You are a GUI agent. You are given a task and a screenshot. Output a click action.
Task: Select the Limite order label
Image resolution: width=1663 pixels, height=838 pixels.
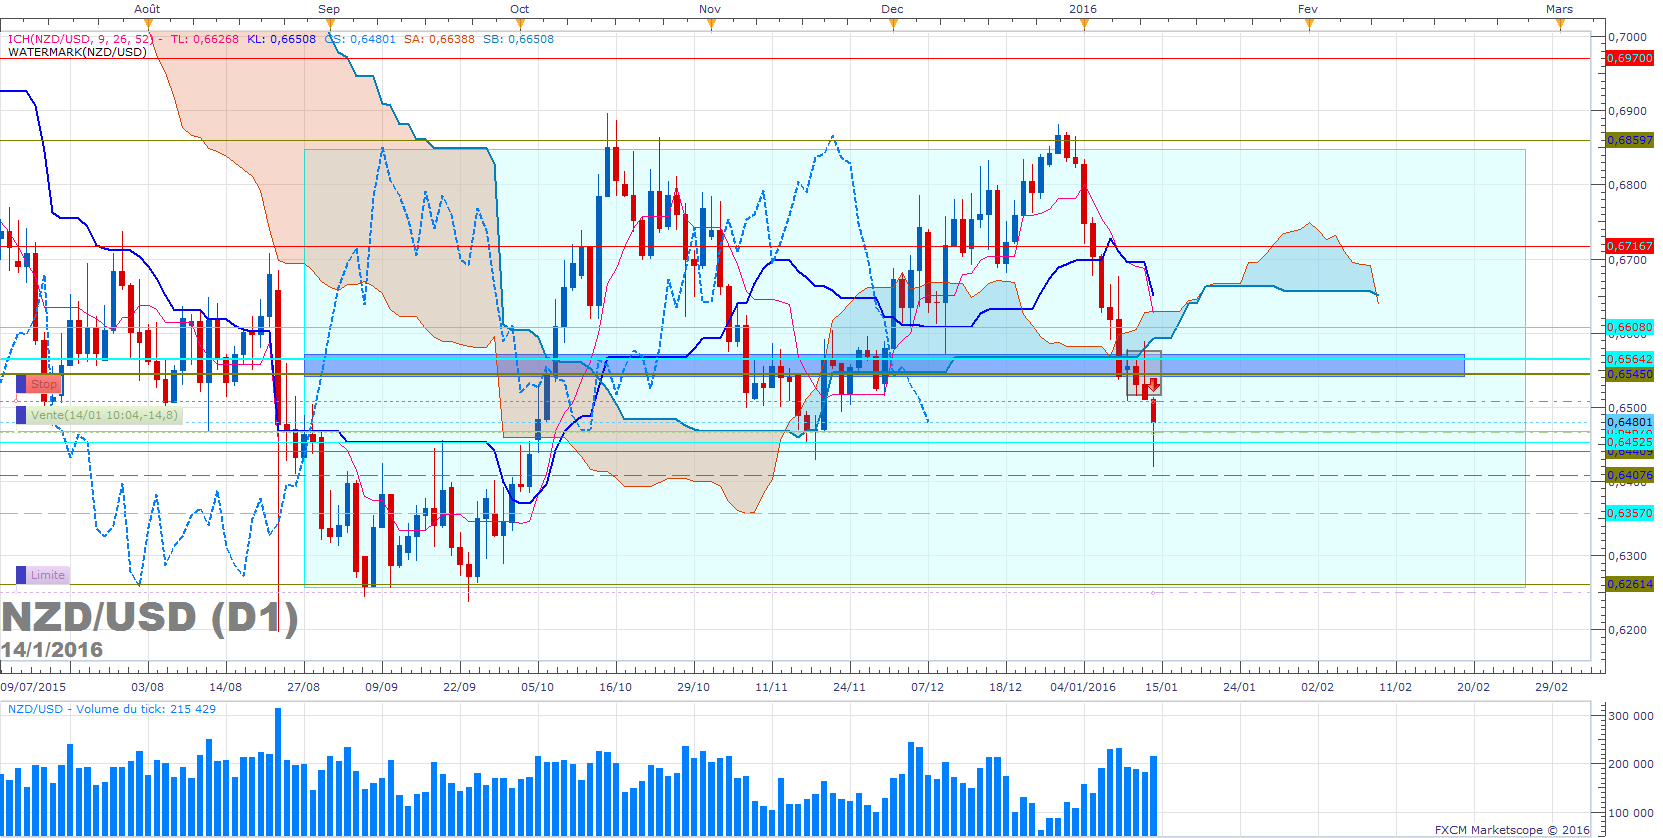[x=48, y=575]
